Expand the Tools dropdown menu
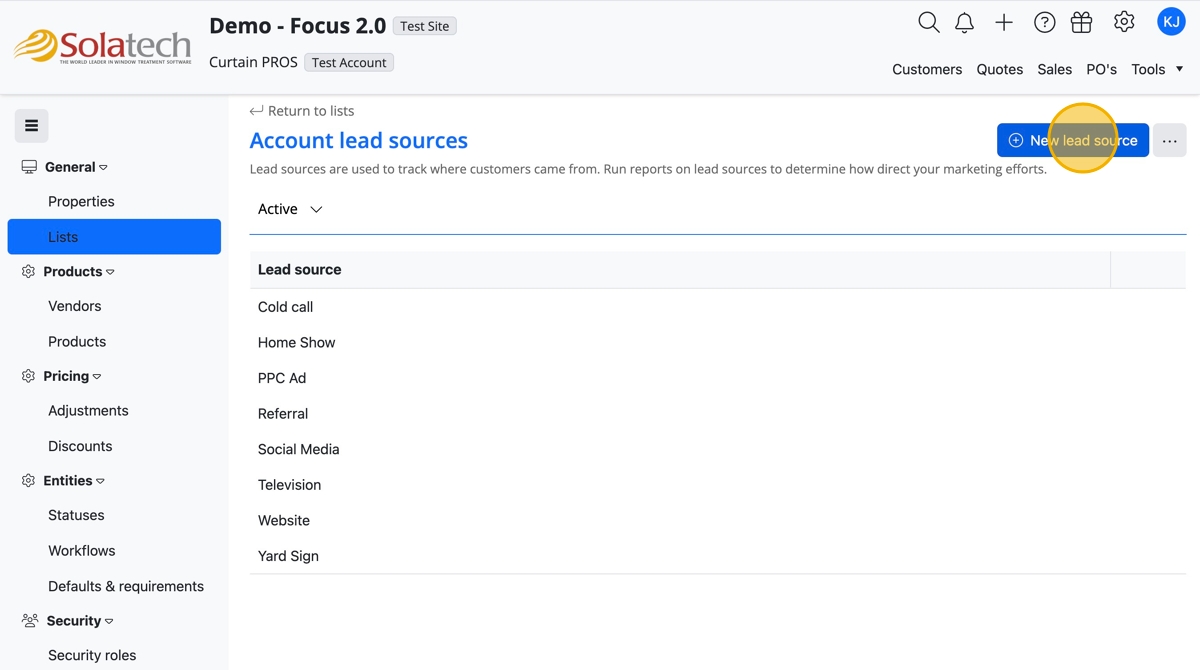Screen dimensions: 1200x670 click(x=1157, y=69)
